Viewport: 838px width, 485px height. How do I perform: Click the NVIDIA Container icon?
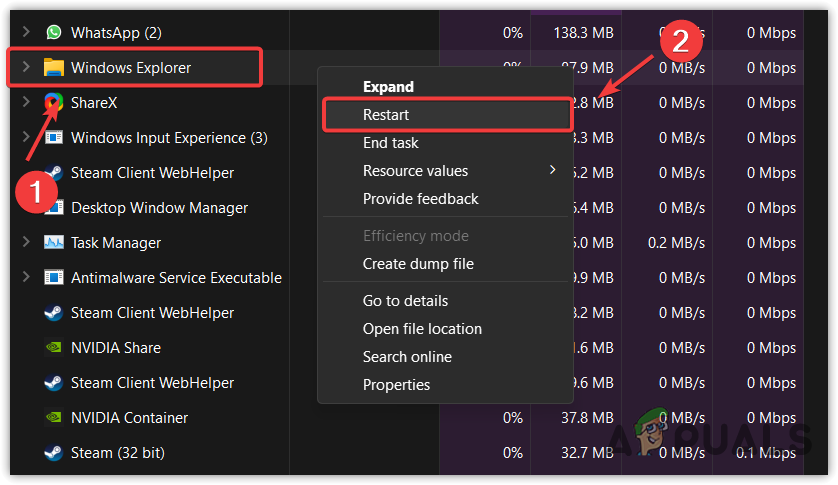(54, 418)
